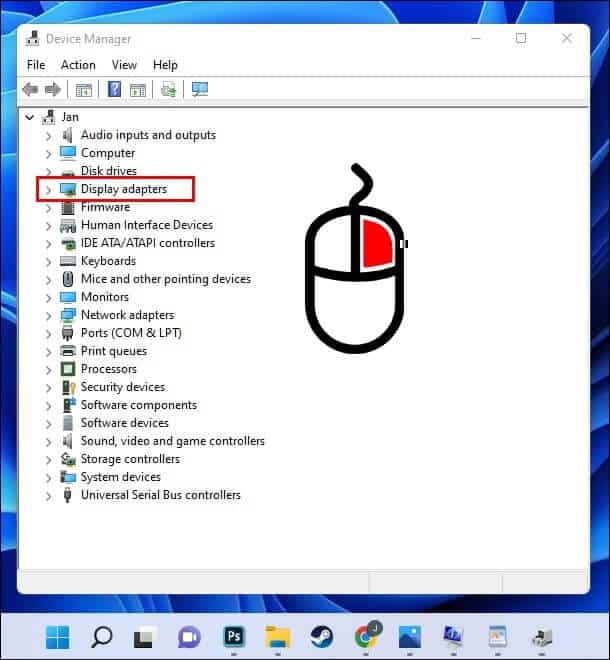
Task: Select the "Disk drives" label
Action: pos(109,171)
